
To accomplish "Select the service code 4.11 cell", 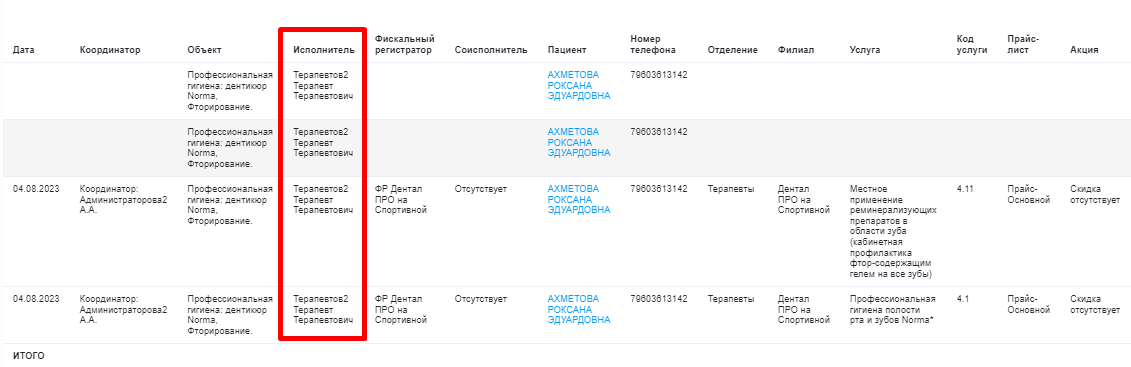I will point(965,189).
